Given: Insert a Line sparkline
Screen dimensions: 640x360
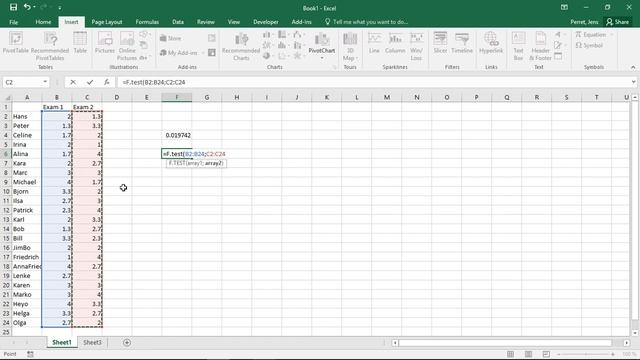Looking at the screenshot, I should coord(374,42).
